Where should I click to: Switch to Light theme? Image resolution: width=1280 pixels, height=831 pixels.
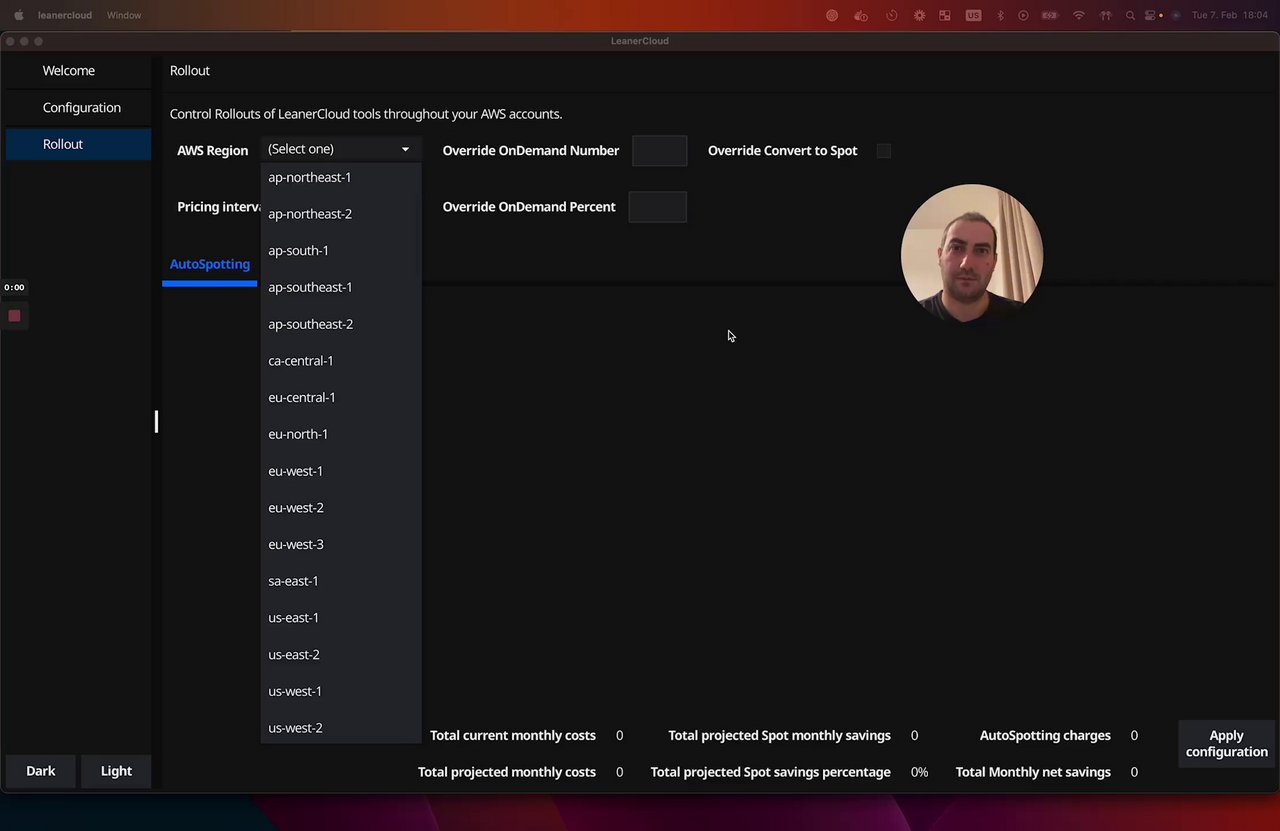pos(116,771)
